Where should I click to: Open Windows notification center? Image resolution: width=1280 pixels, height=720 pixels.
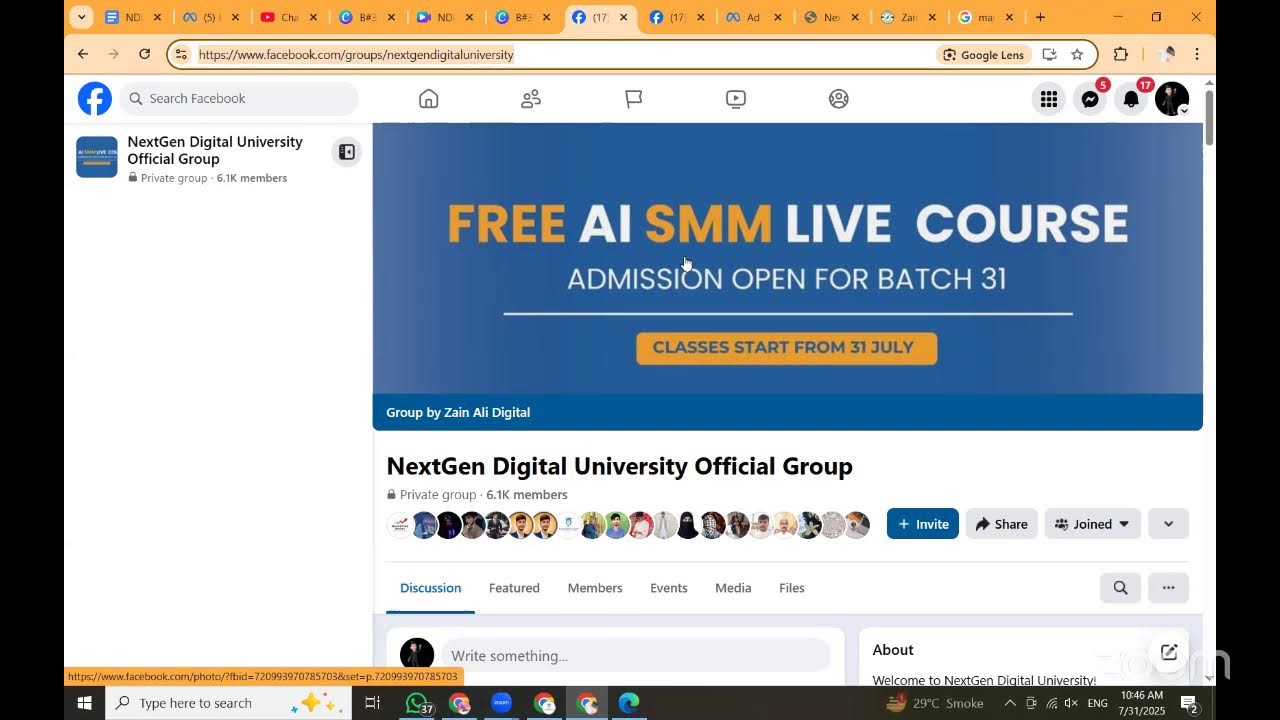[x=1190, y=704]
